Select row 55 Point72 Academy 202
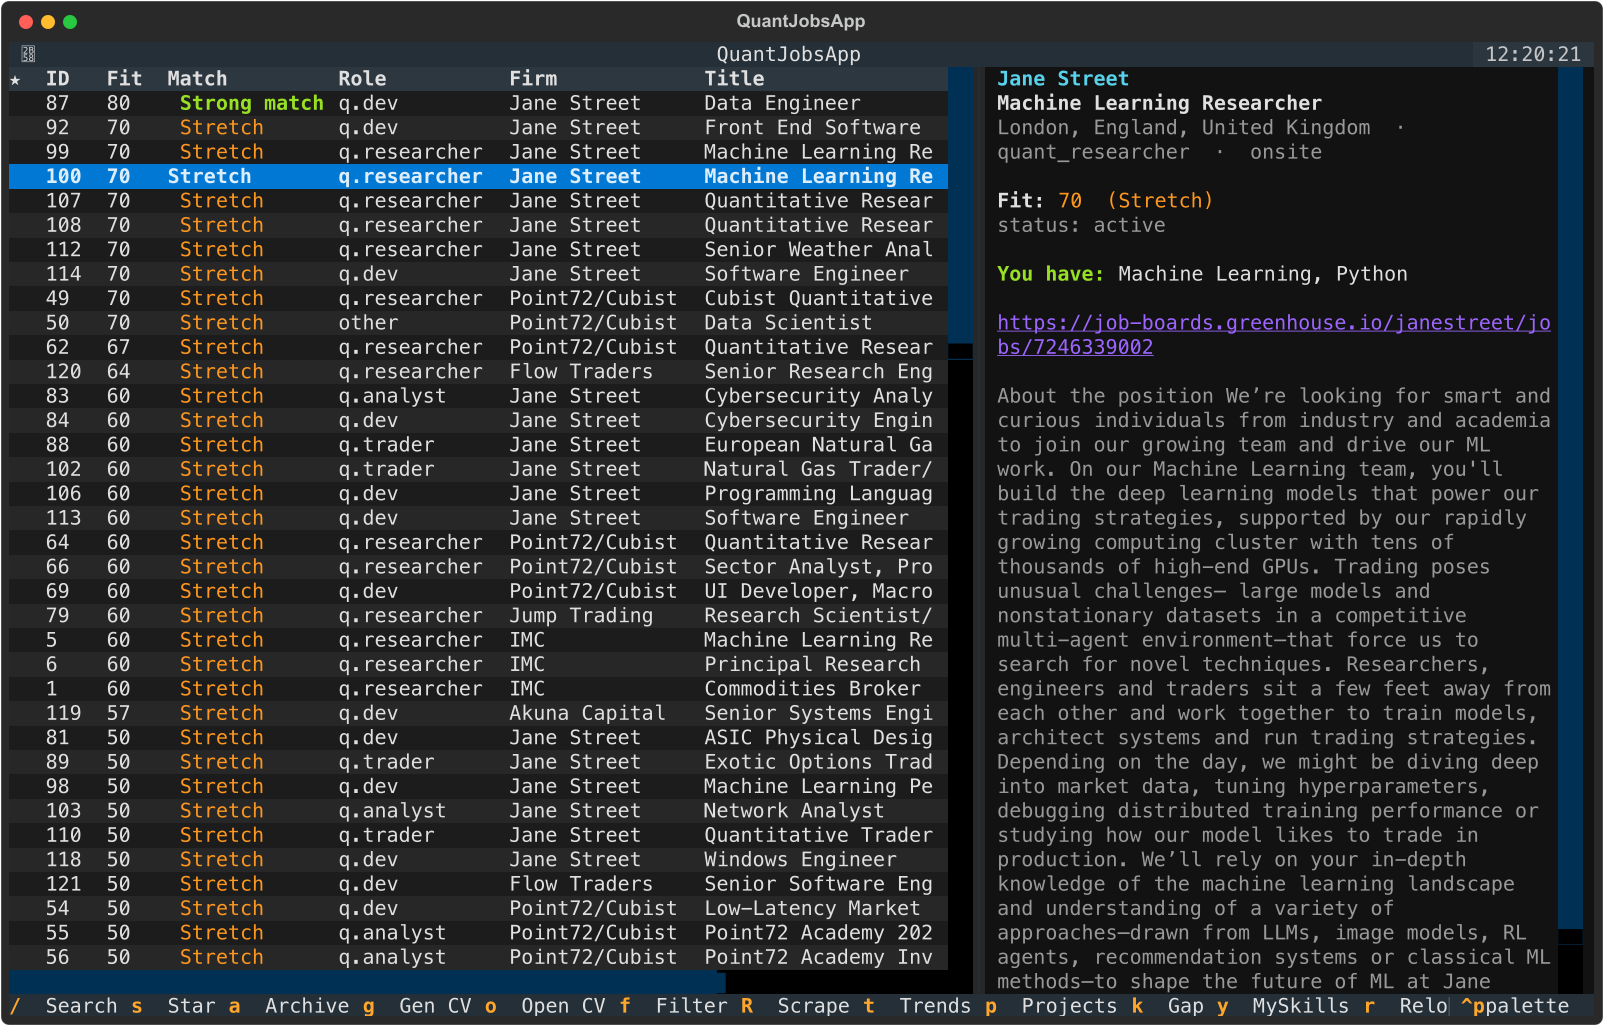1604x1026 pixels. click(478, 933)
